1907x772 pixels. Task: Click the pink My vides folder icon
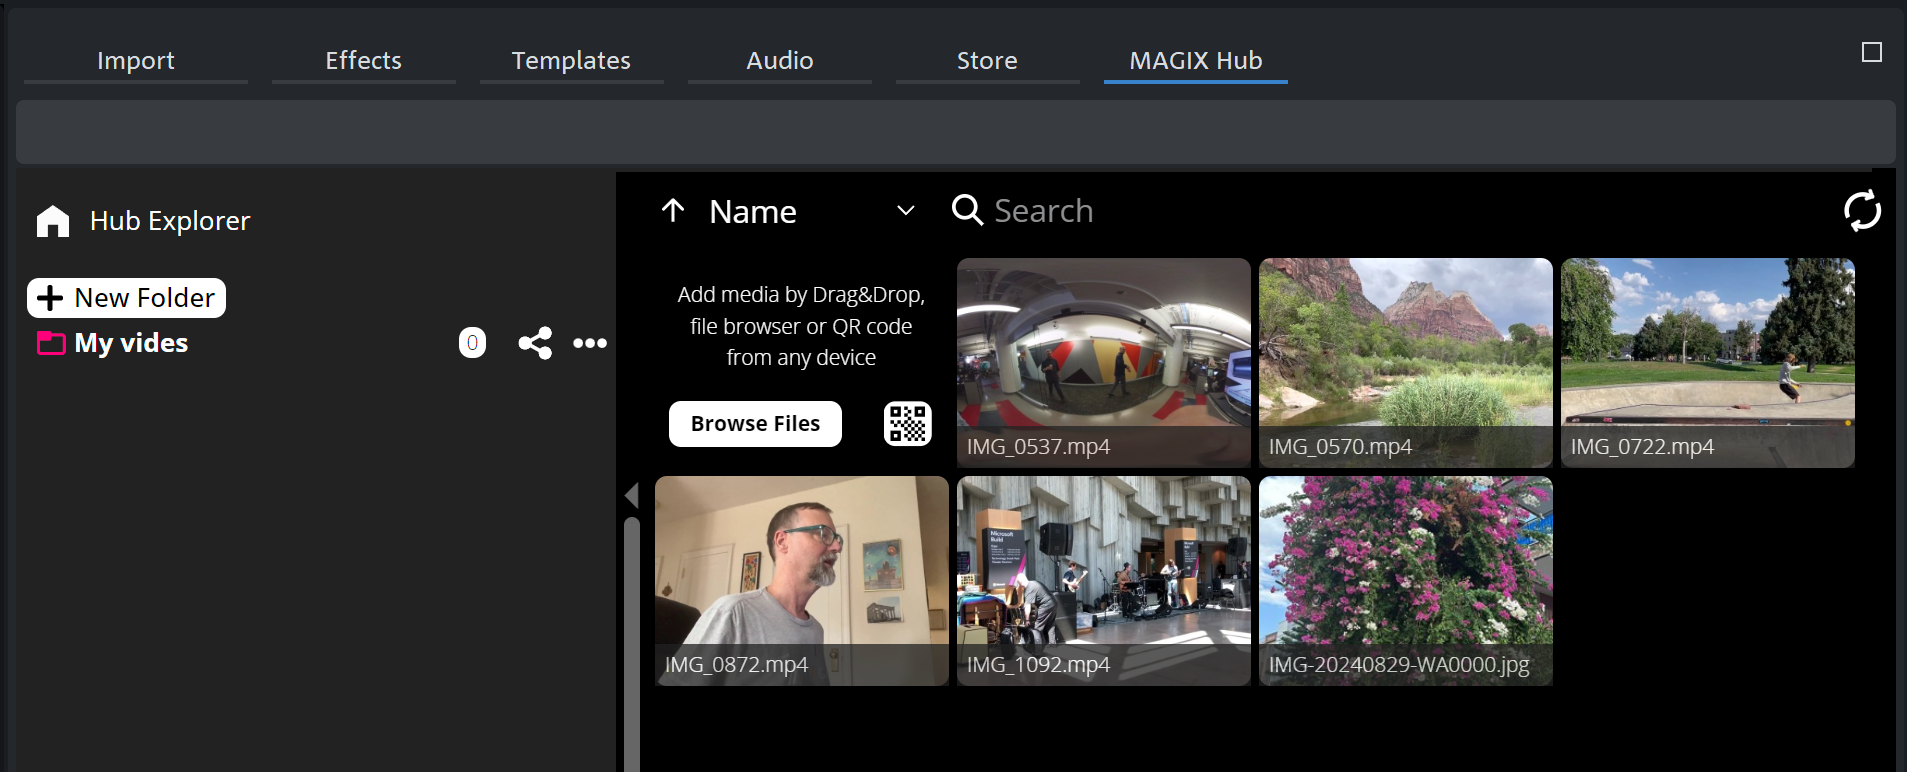tap(51, 343)
